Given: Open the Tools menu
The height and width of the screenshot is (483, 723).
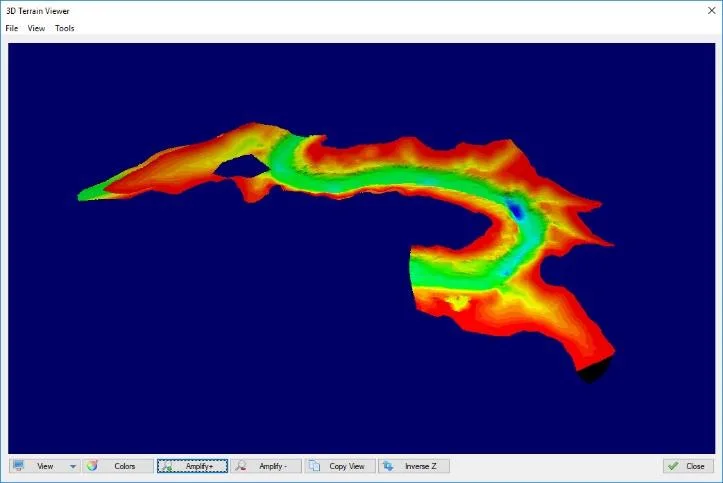Looking at the screenshot, I should pyautogui.click(x=65, y=28).
